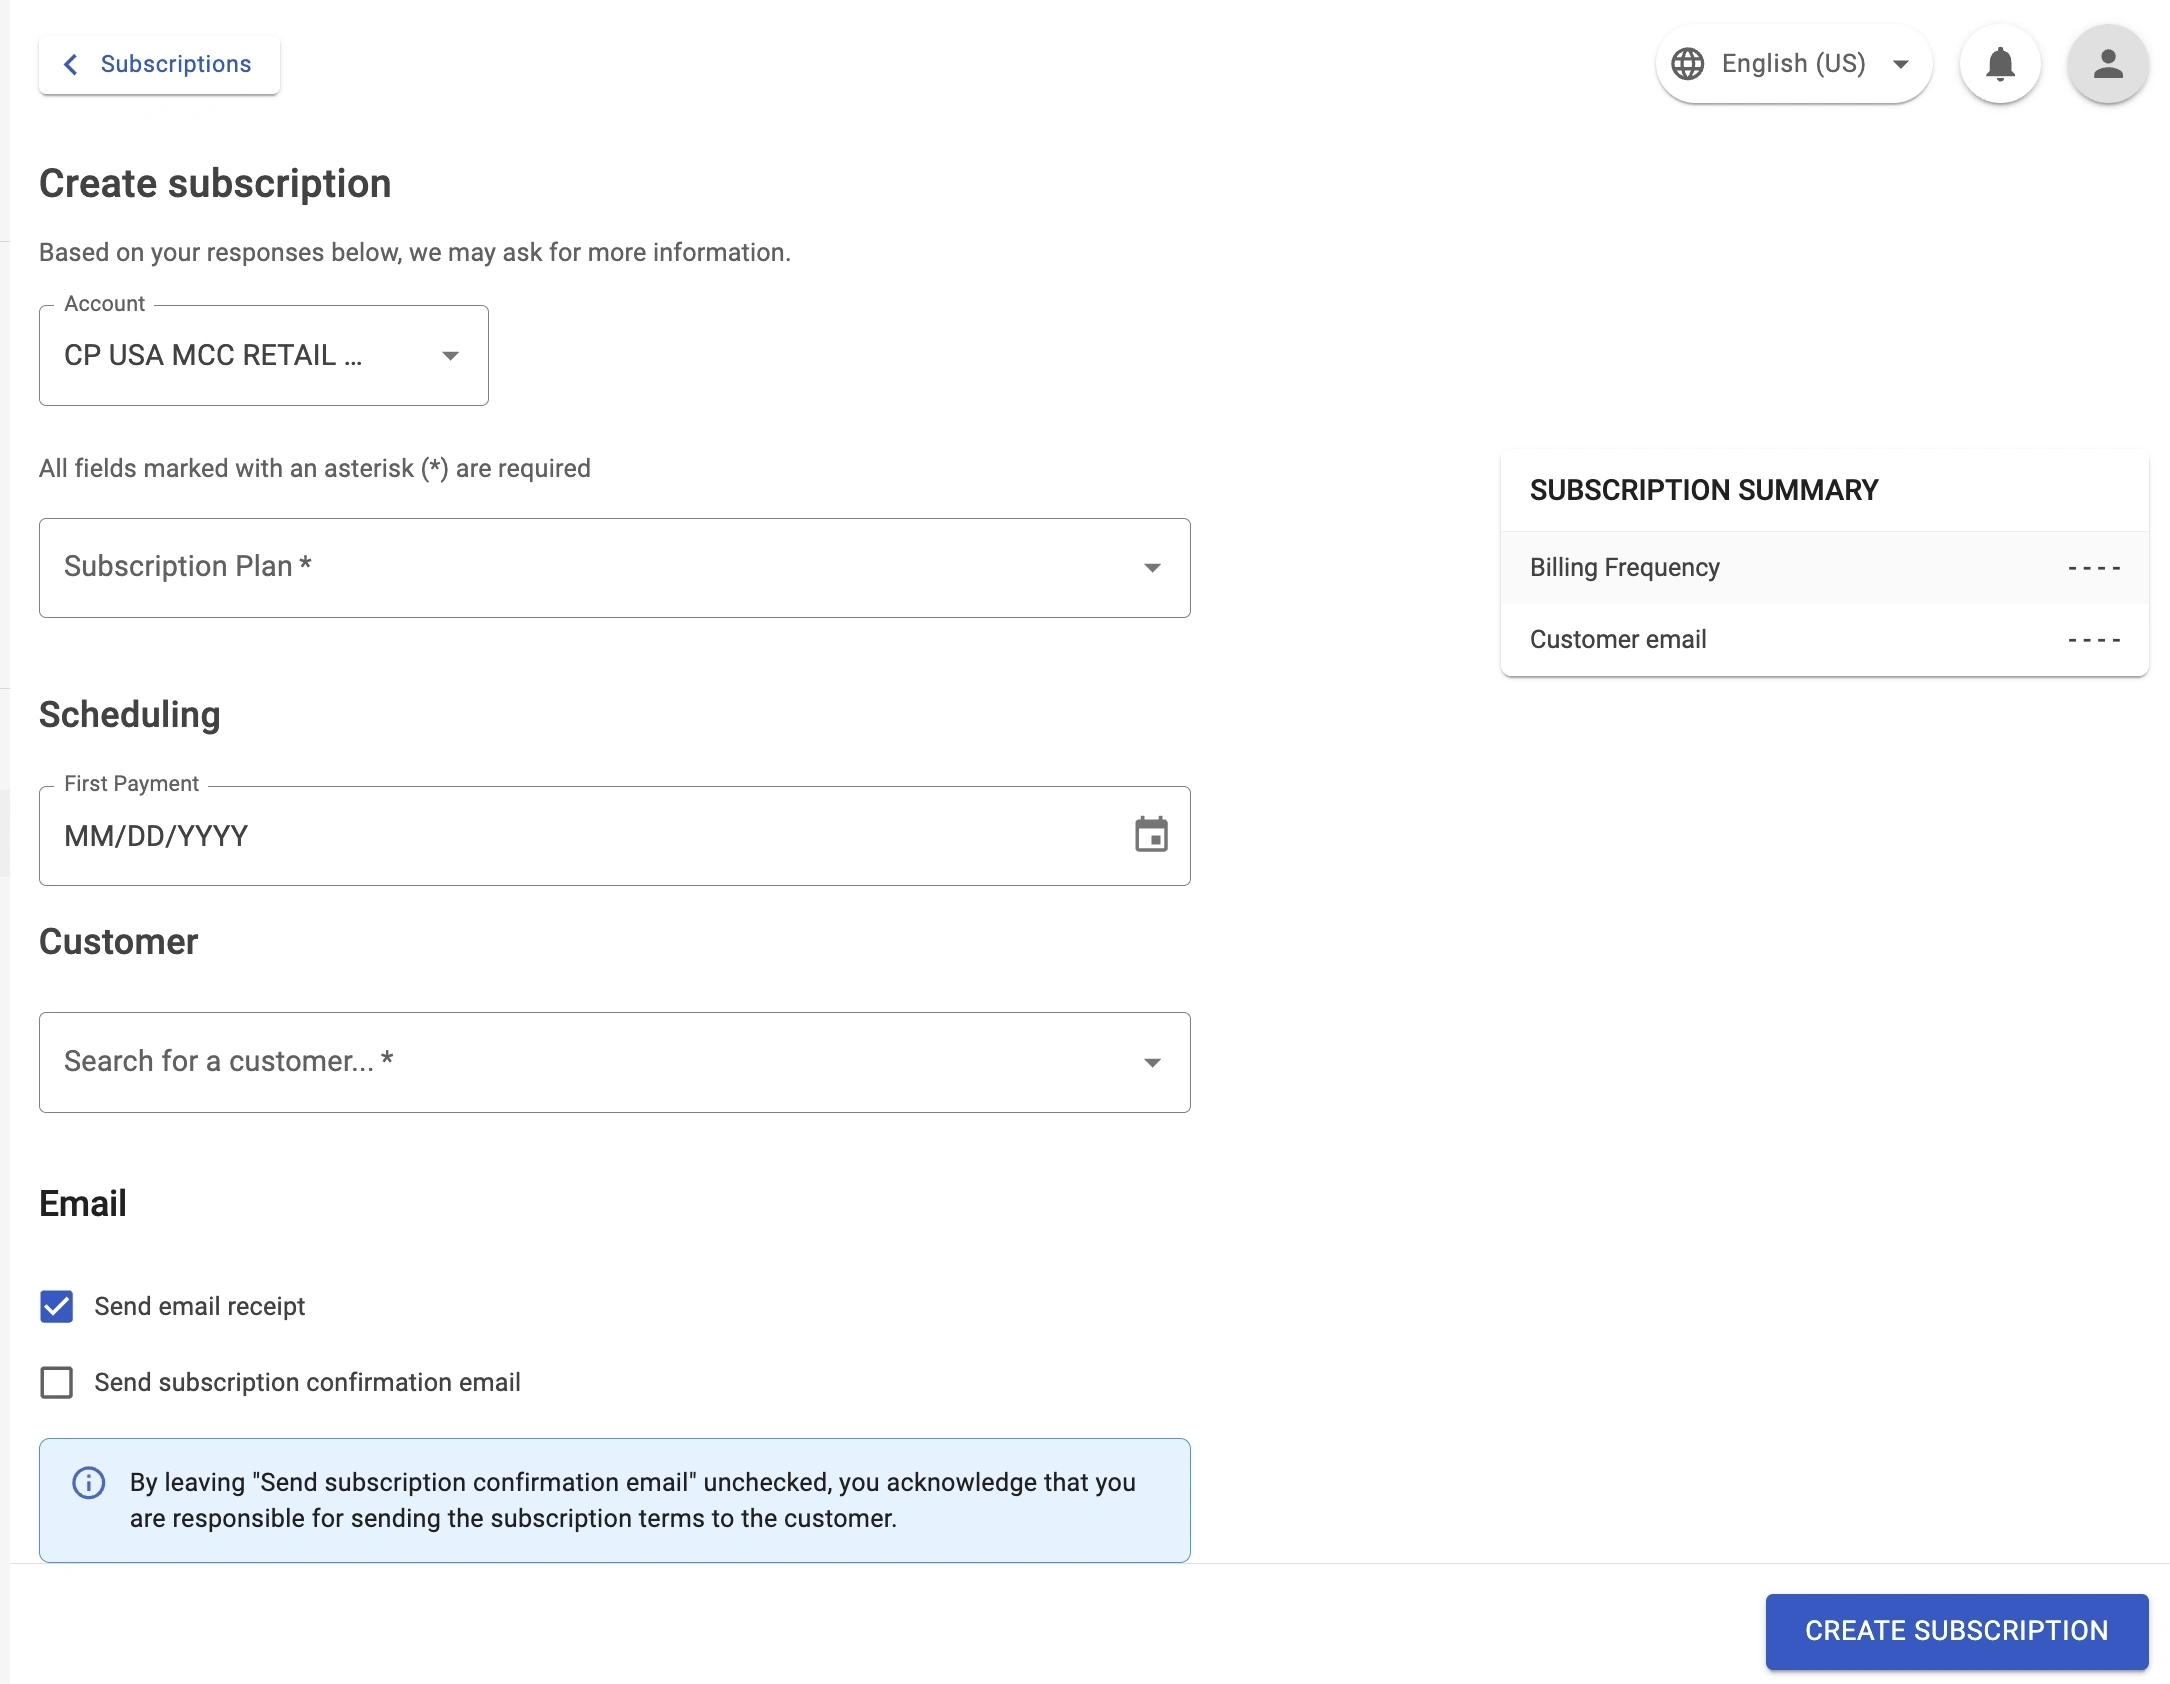Click the globe language icon
The height and width of the screenshot is (1684, 2170).
click(1688, 64)
